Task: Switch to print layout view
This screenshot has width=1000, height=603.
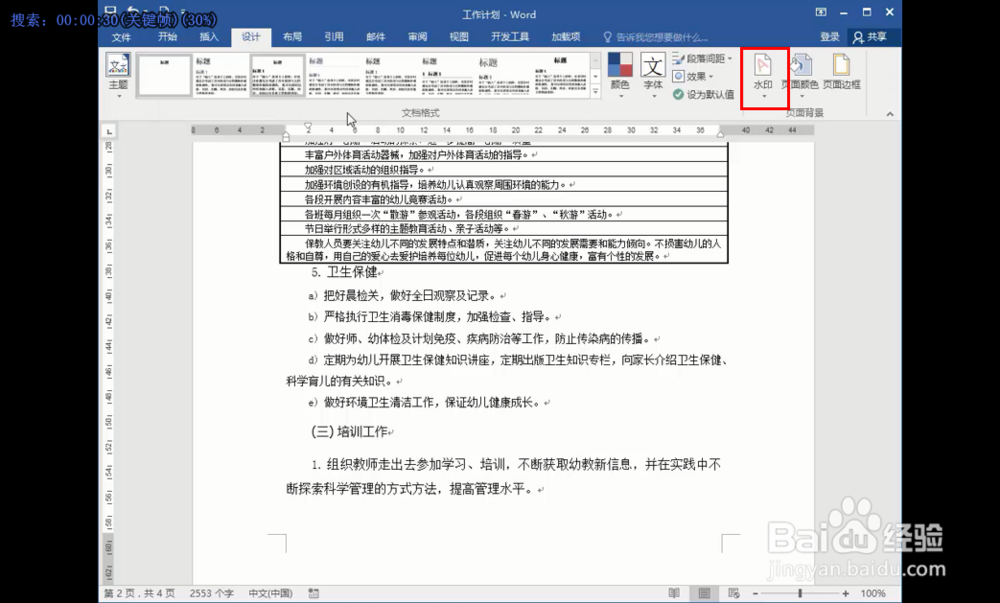Action: tap(704, 593)
